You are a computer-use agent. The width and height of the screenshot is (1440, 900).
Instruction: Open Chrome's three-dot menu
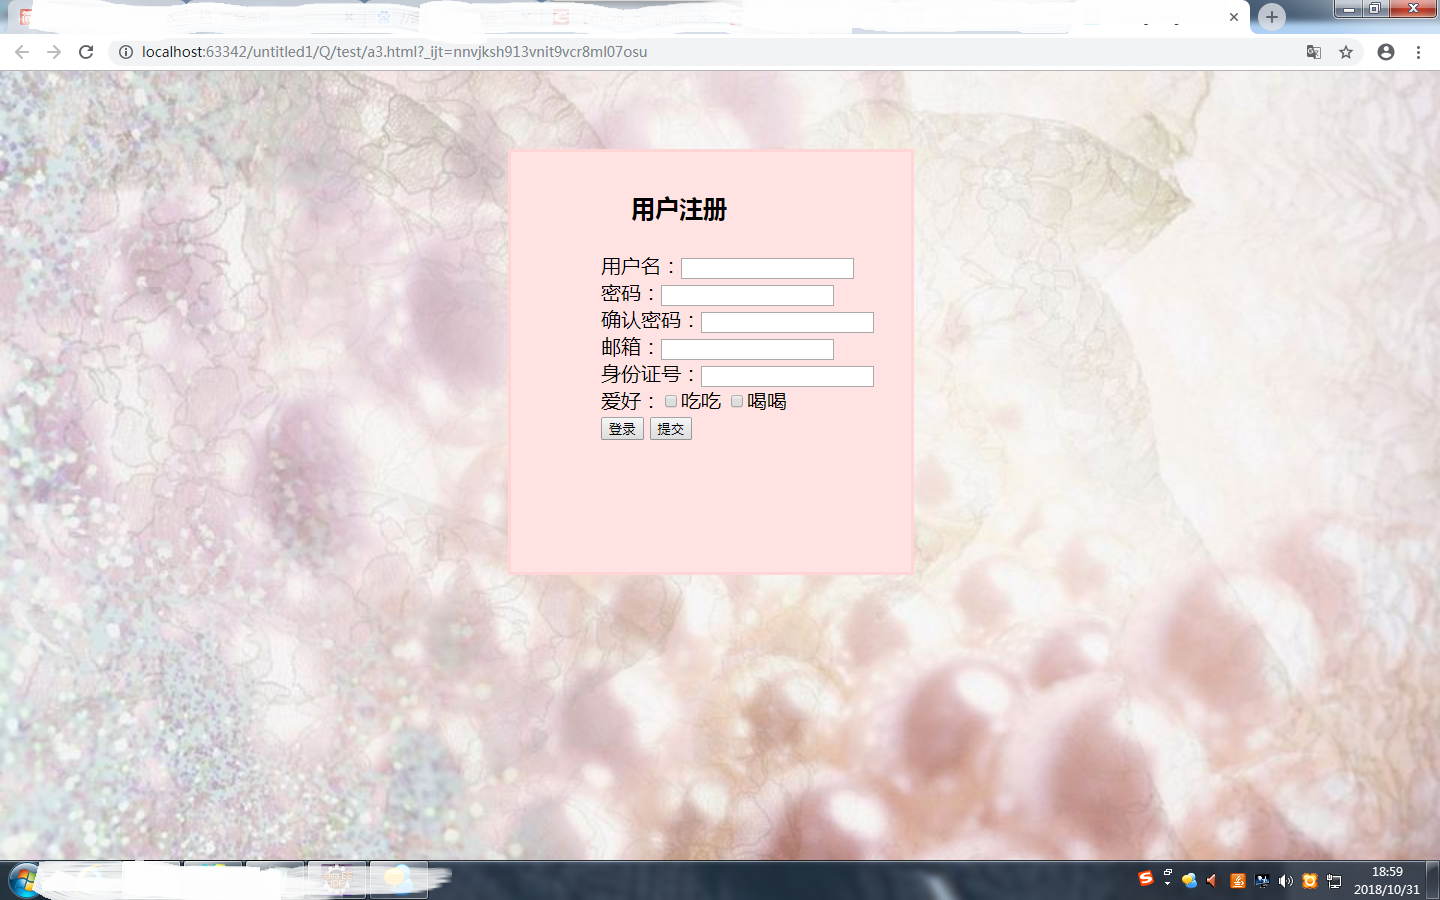[x=1419, y=52]
